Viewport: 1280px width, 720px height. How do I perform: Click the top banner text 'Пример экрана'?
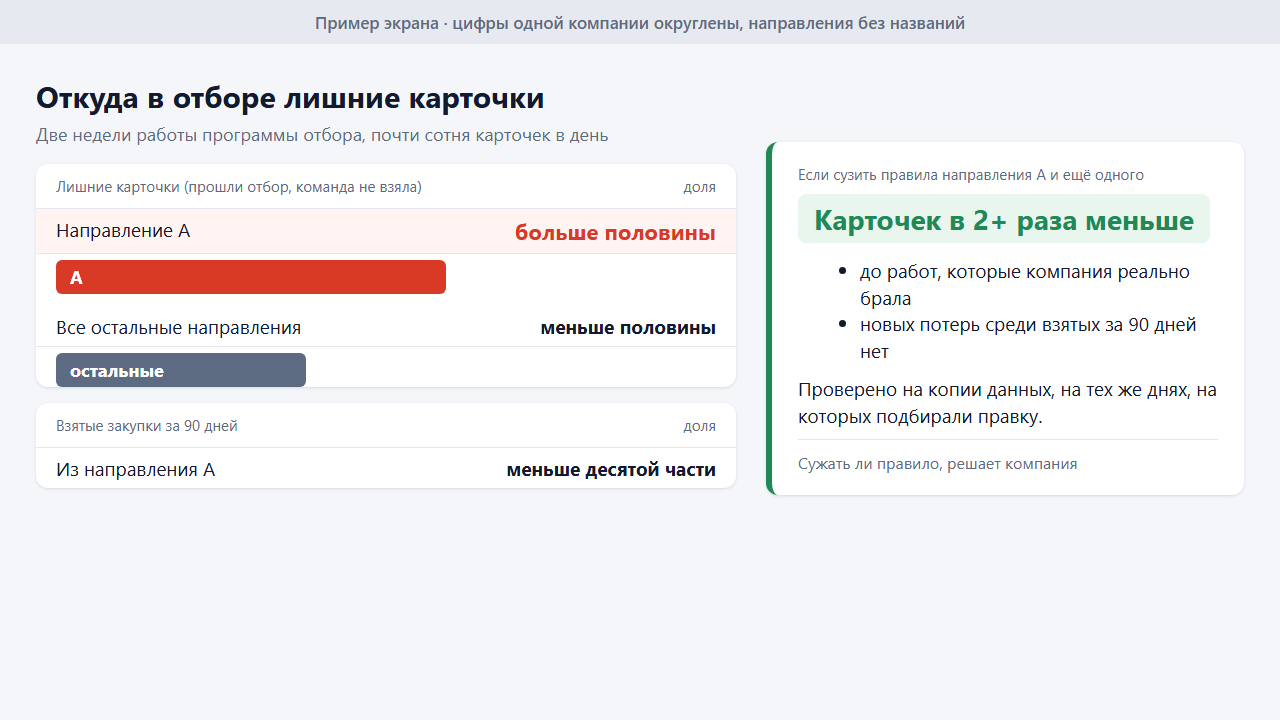coord(377,23)
